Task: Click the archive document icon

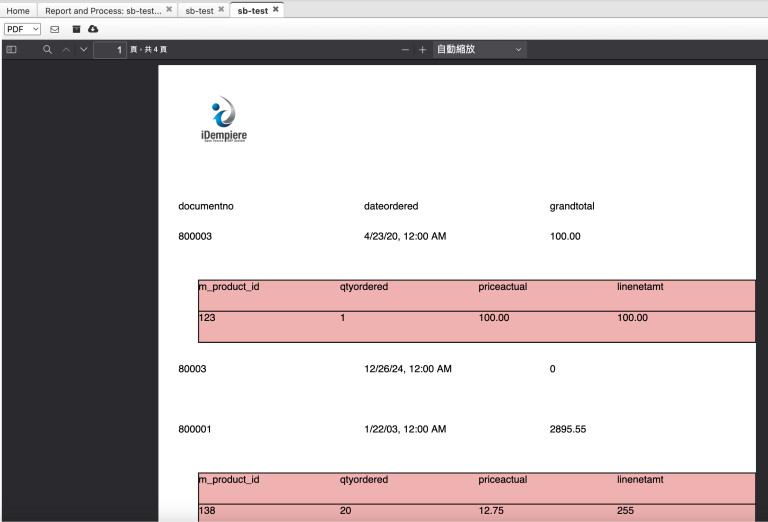Action: coord(76,29)
